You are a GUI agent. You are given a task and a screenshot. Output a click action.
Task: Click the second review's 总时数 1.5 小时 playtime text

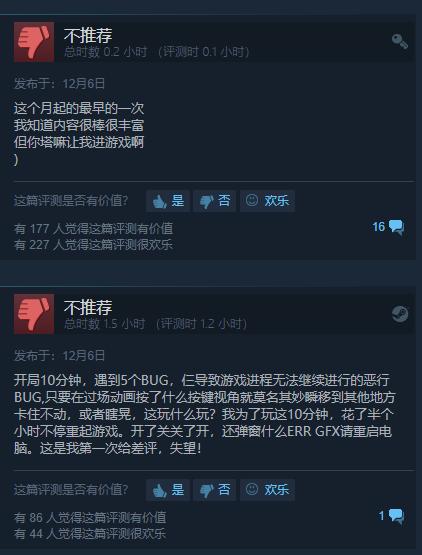tap(105, 324)
